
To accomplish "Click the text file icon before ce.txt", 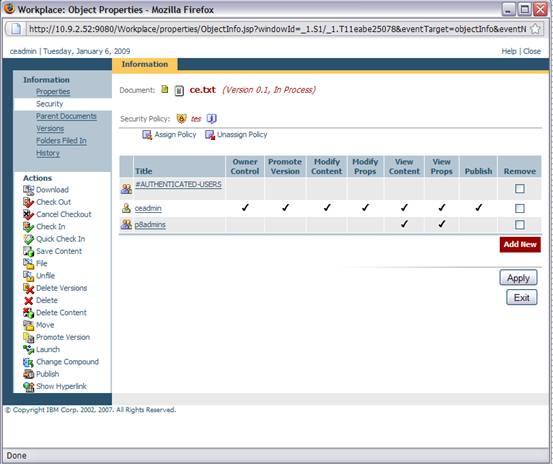I will pyautogui.click(x=179, y=91).
